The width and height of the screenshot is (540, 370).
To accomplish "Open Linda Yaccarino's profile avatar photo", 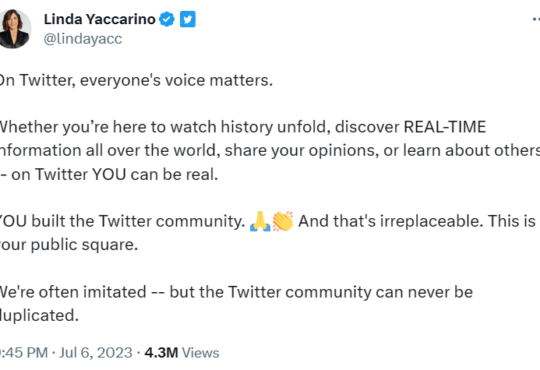I will click(x=14, y=29).
